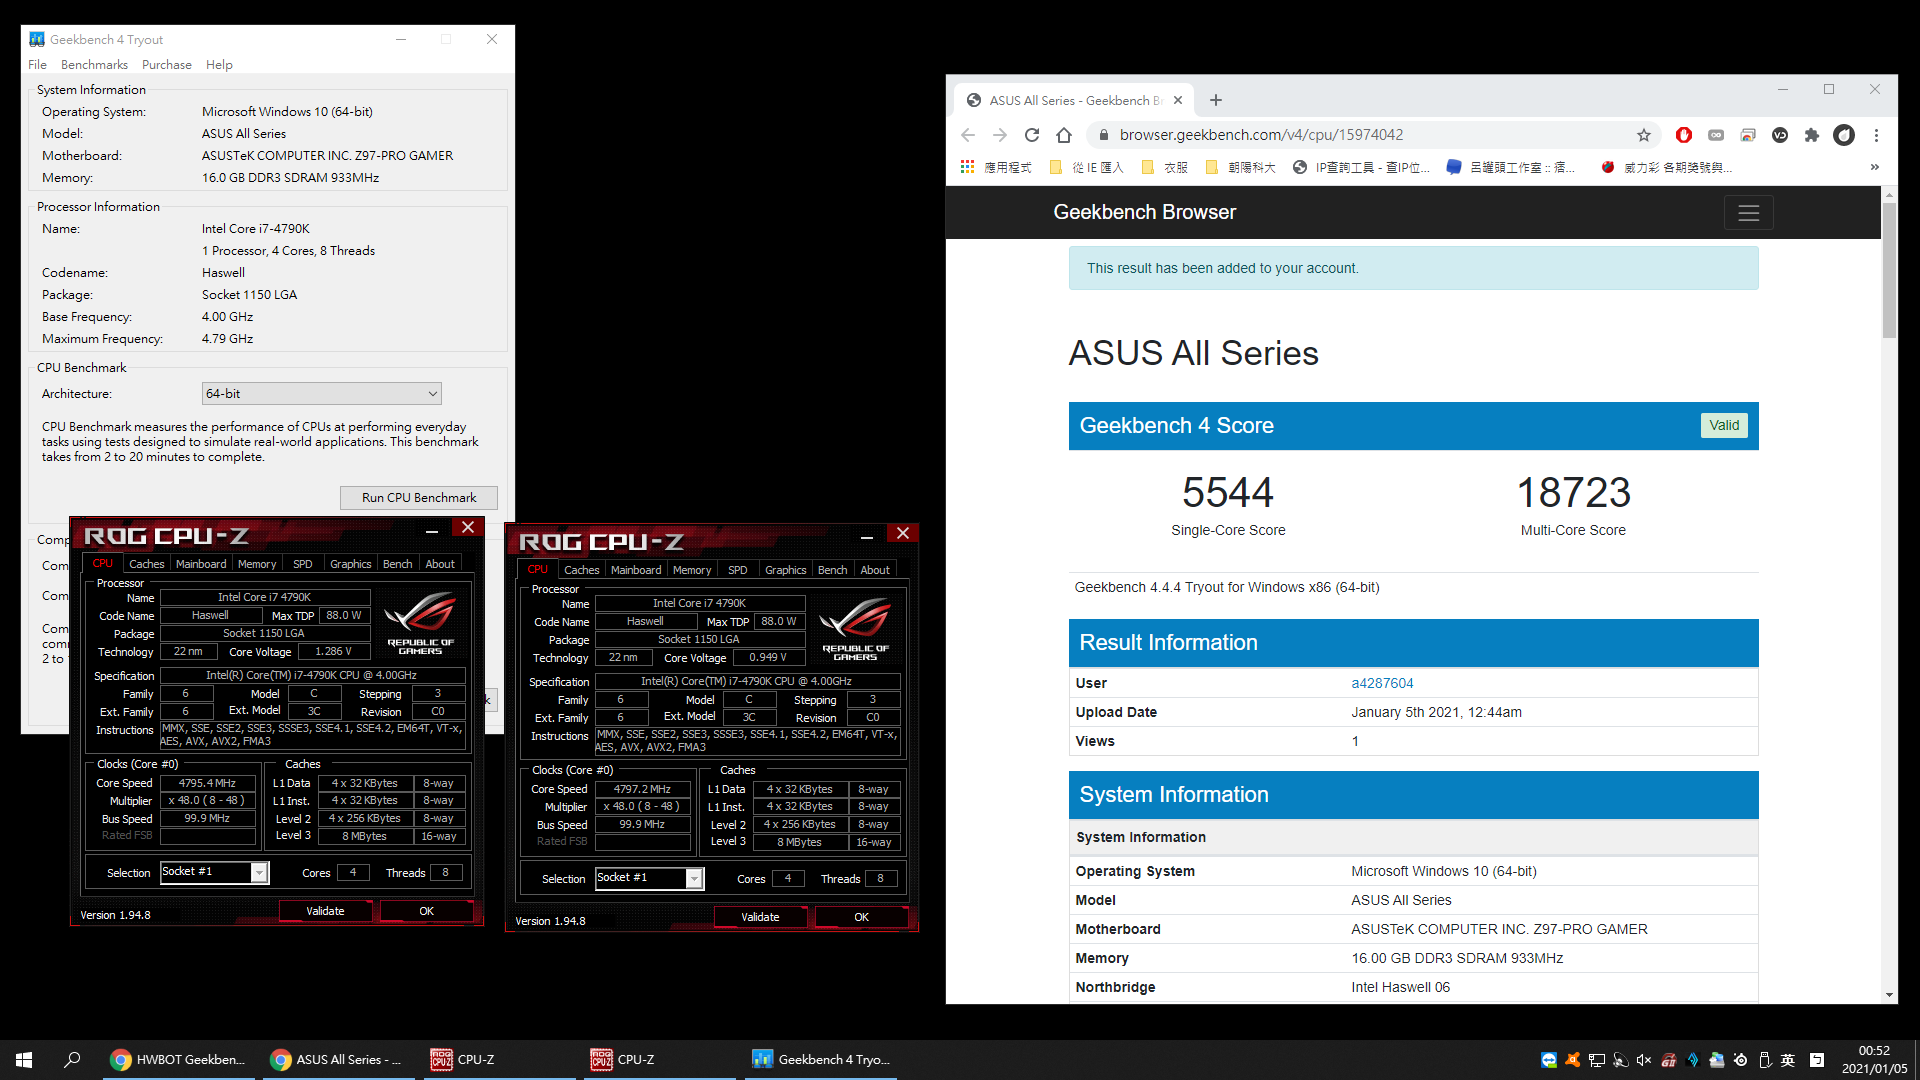The width and height of the screenshot is (1920, 1080).
Task: Open the Chrome profile avatar
Action: coord(1844,135)
